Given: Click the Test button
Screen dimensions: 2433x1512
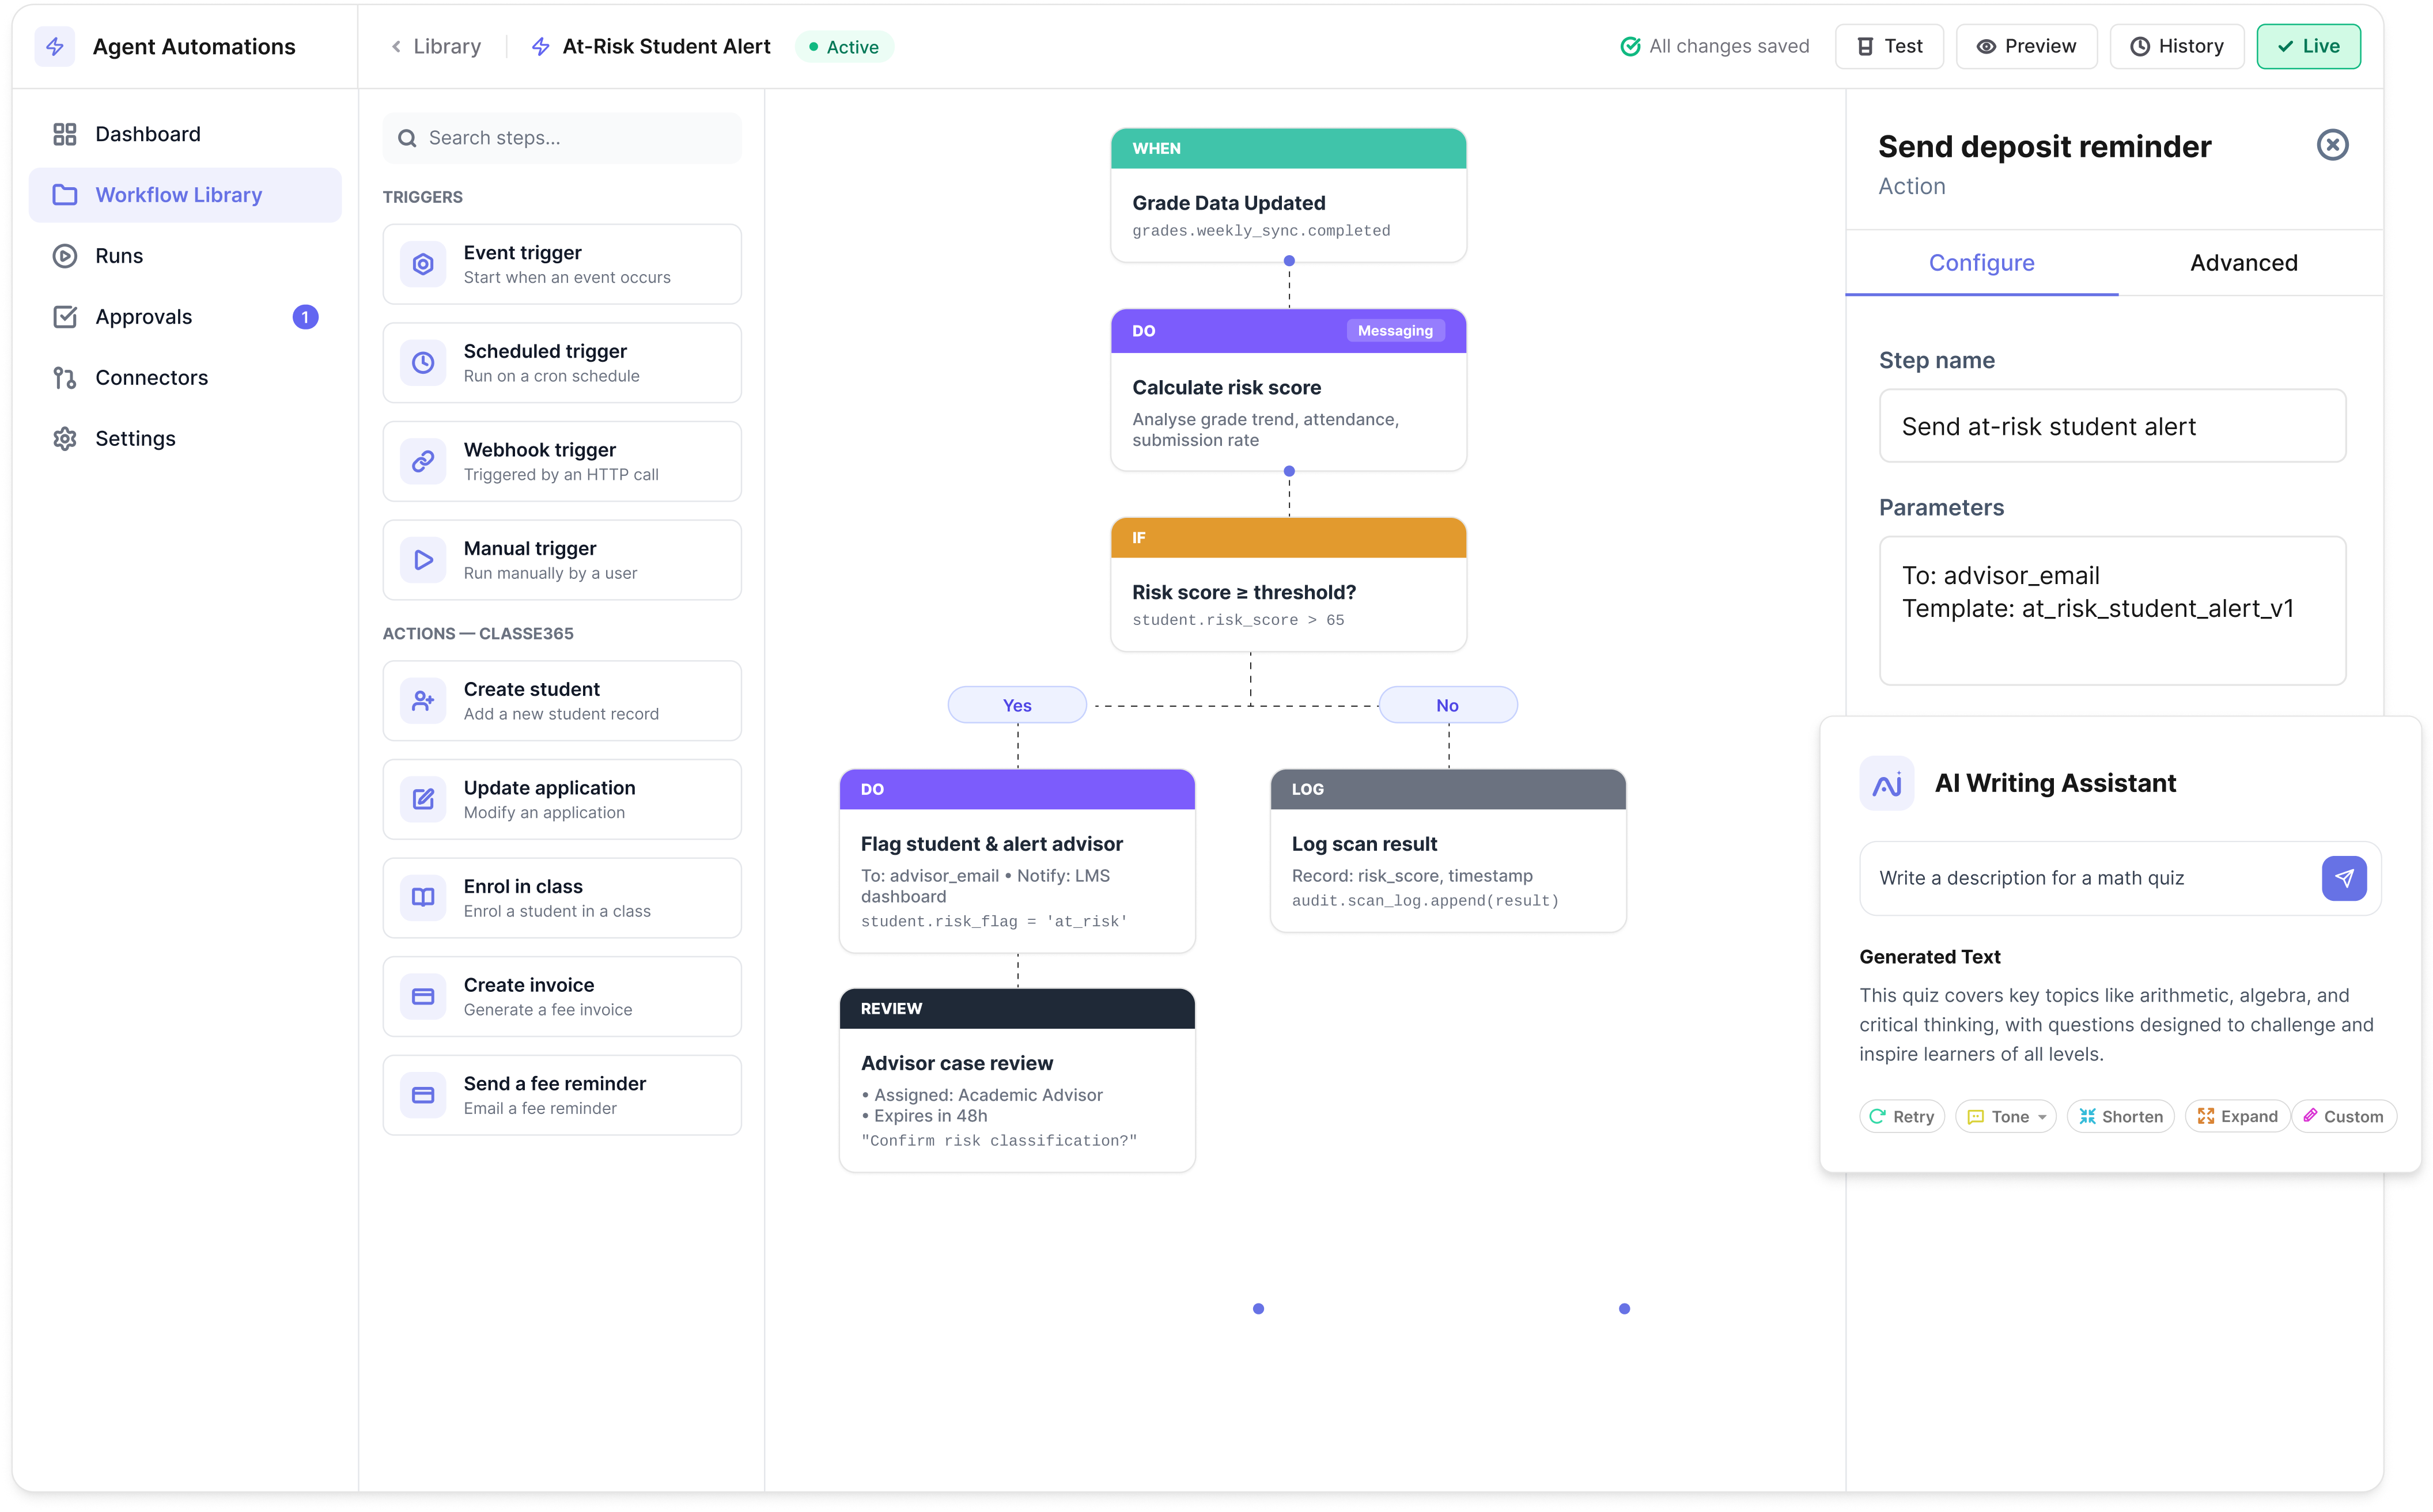Looking at the screenshot, I should [x=1889, y=47].
